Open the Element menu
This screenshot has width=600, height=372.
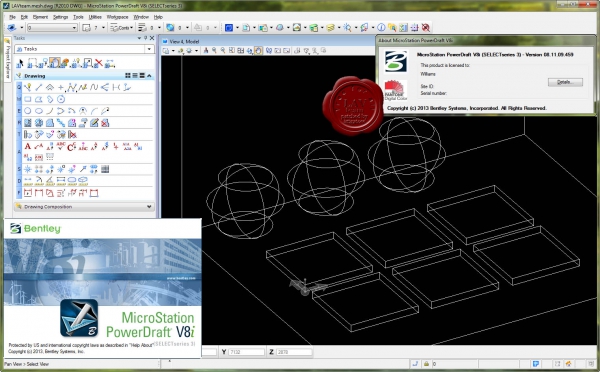[40, 17]
